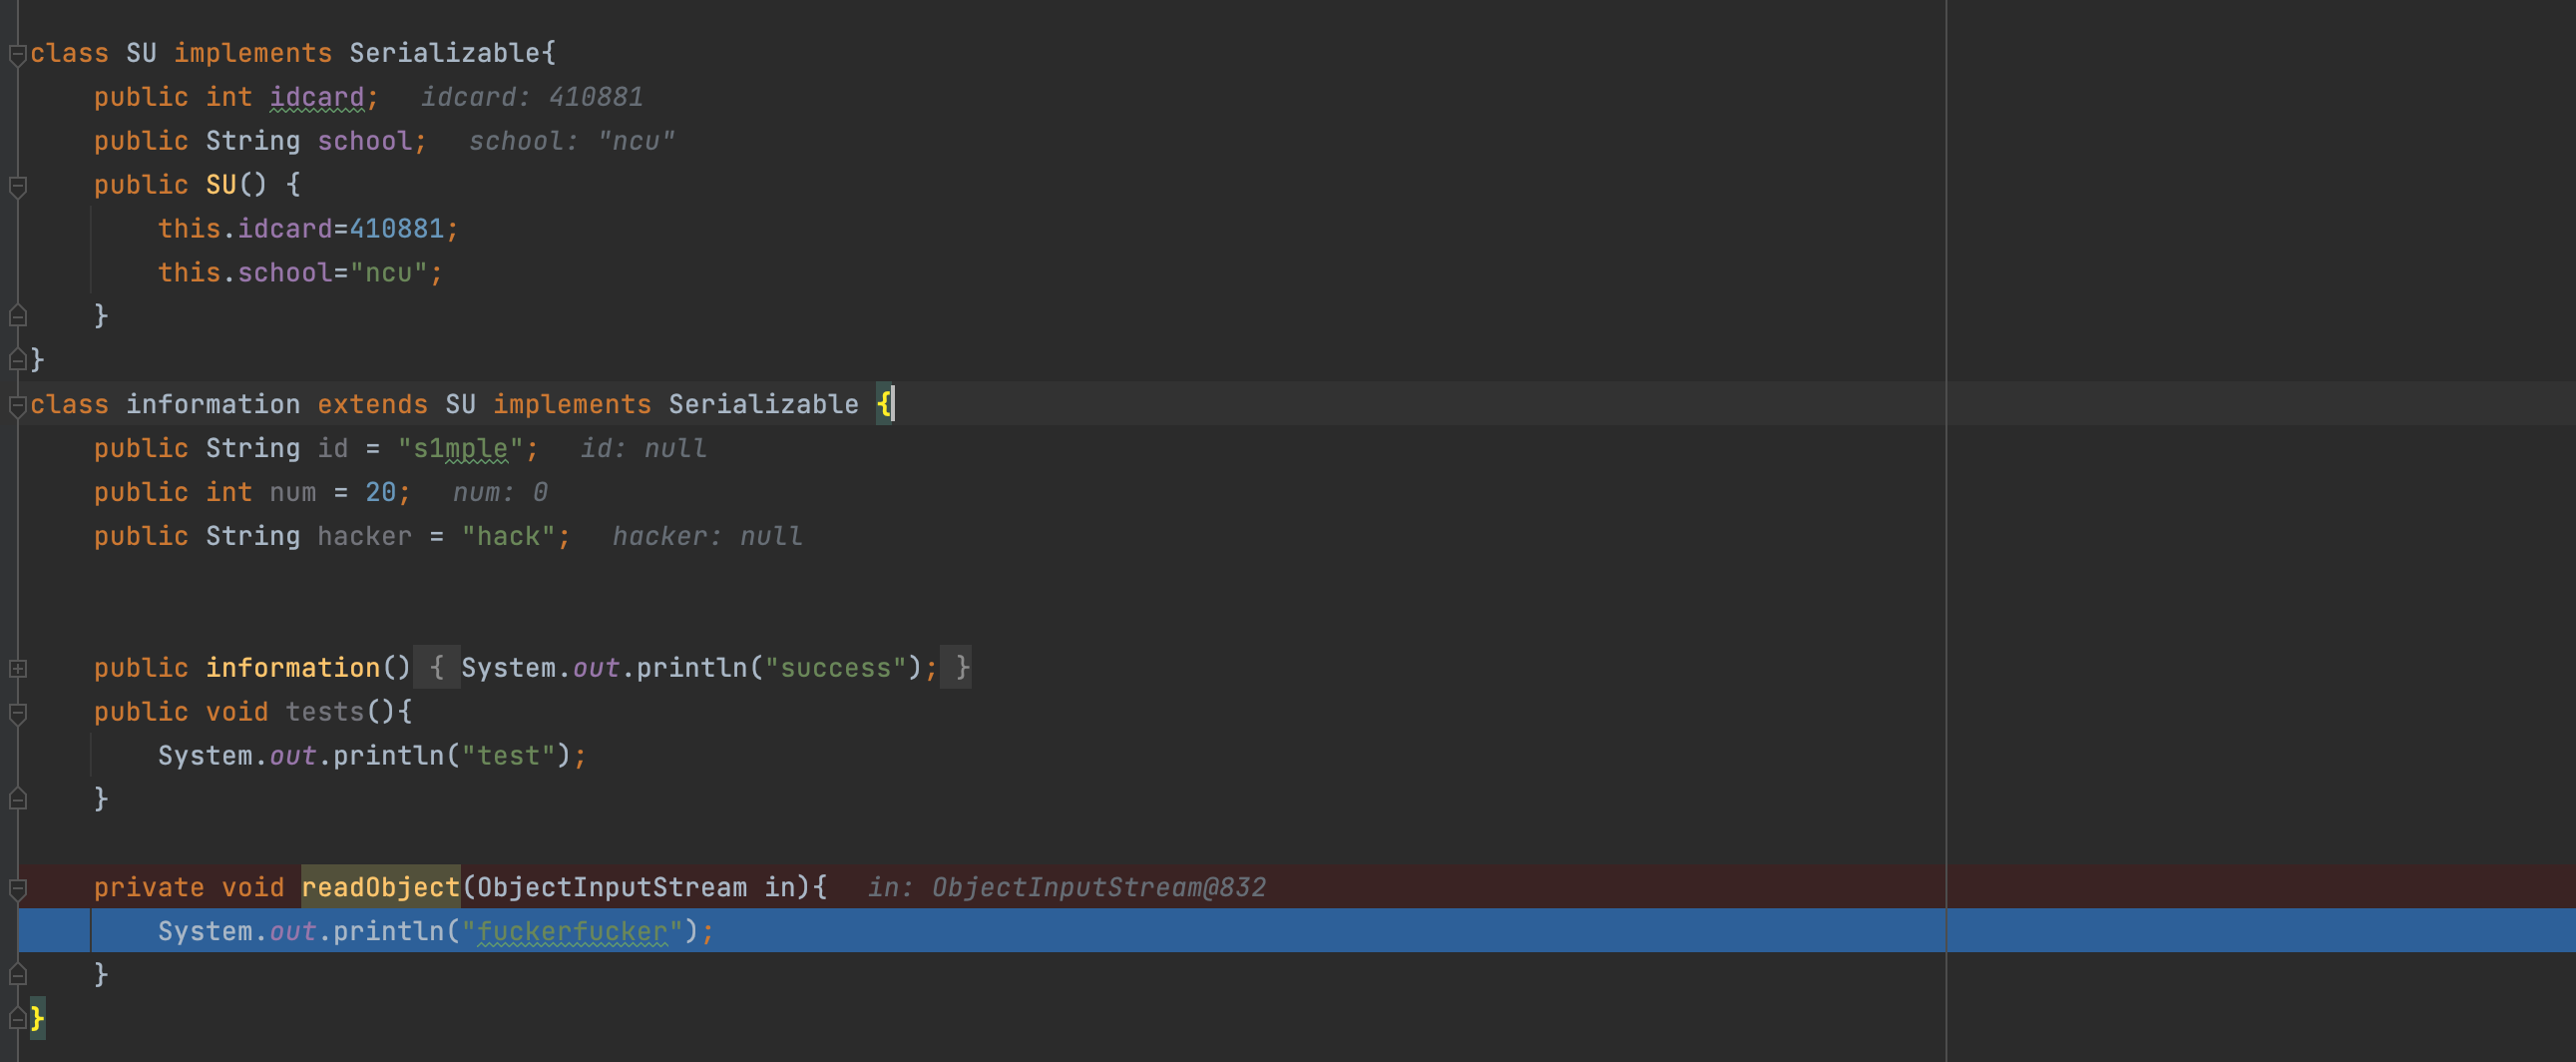This screenshot has height=1062, width=2576.
Task: Collapse the class SU fold marker
Action: [x=17, y=54]
